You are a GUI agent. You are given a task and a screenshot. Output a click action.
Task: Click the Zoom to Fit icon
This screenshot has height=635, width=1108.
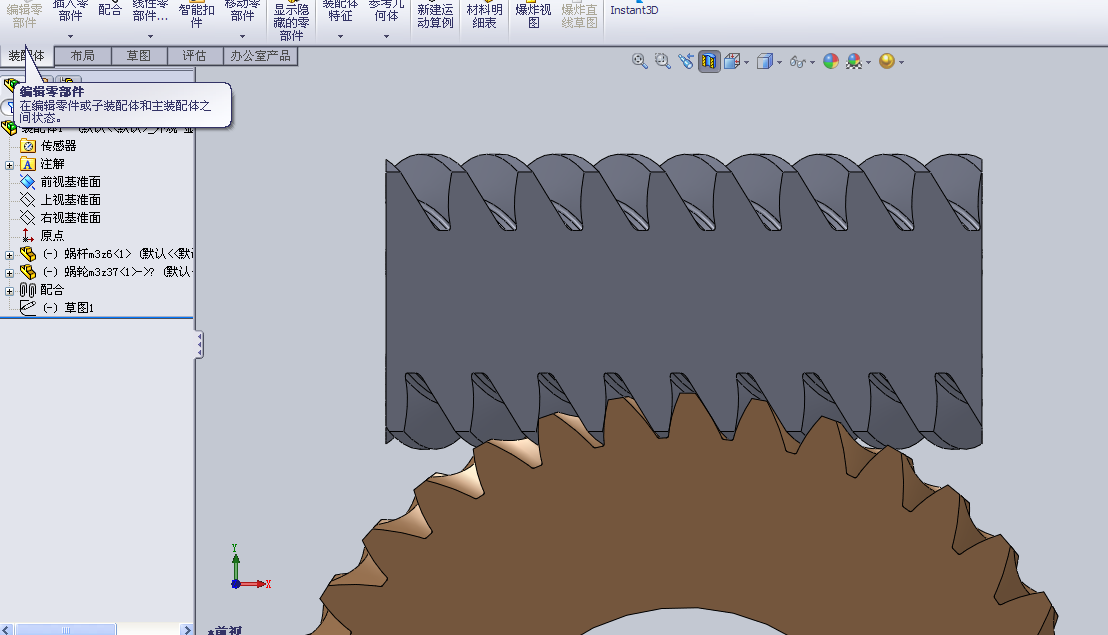(x=640, y=61)
